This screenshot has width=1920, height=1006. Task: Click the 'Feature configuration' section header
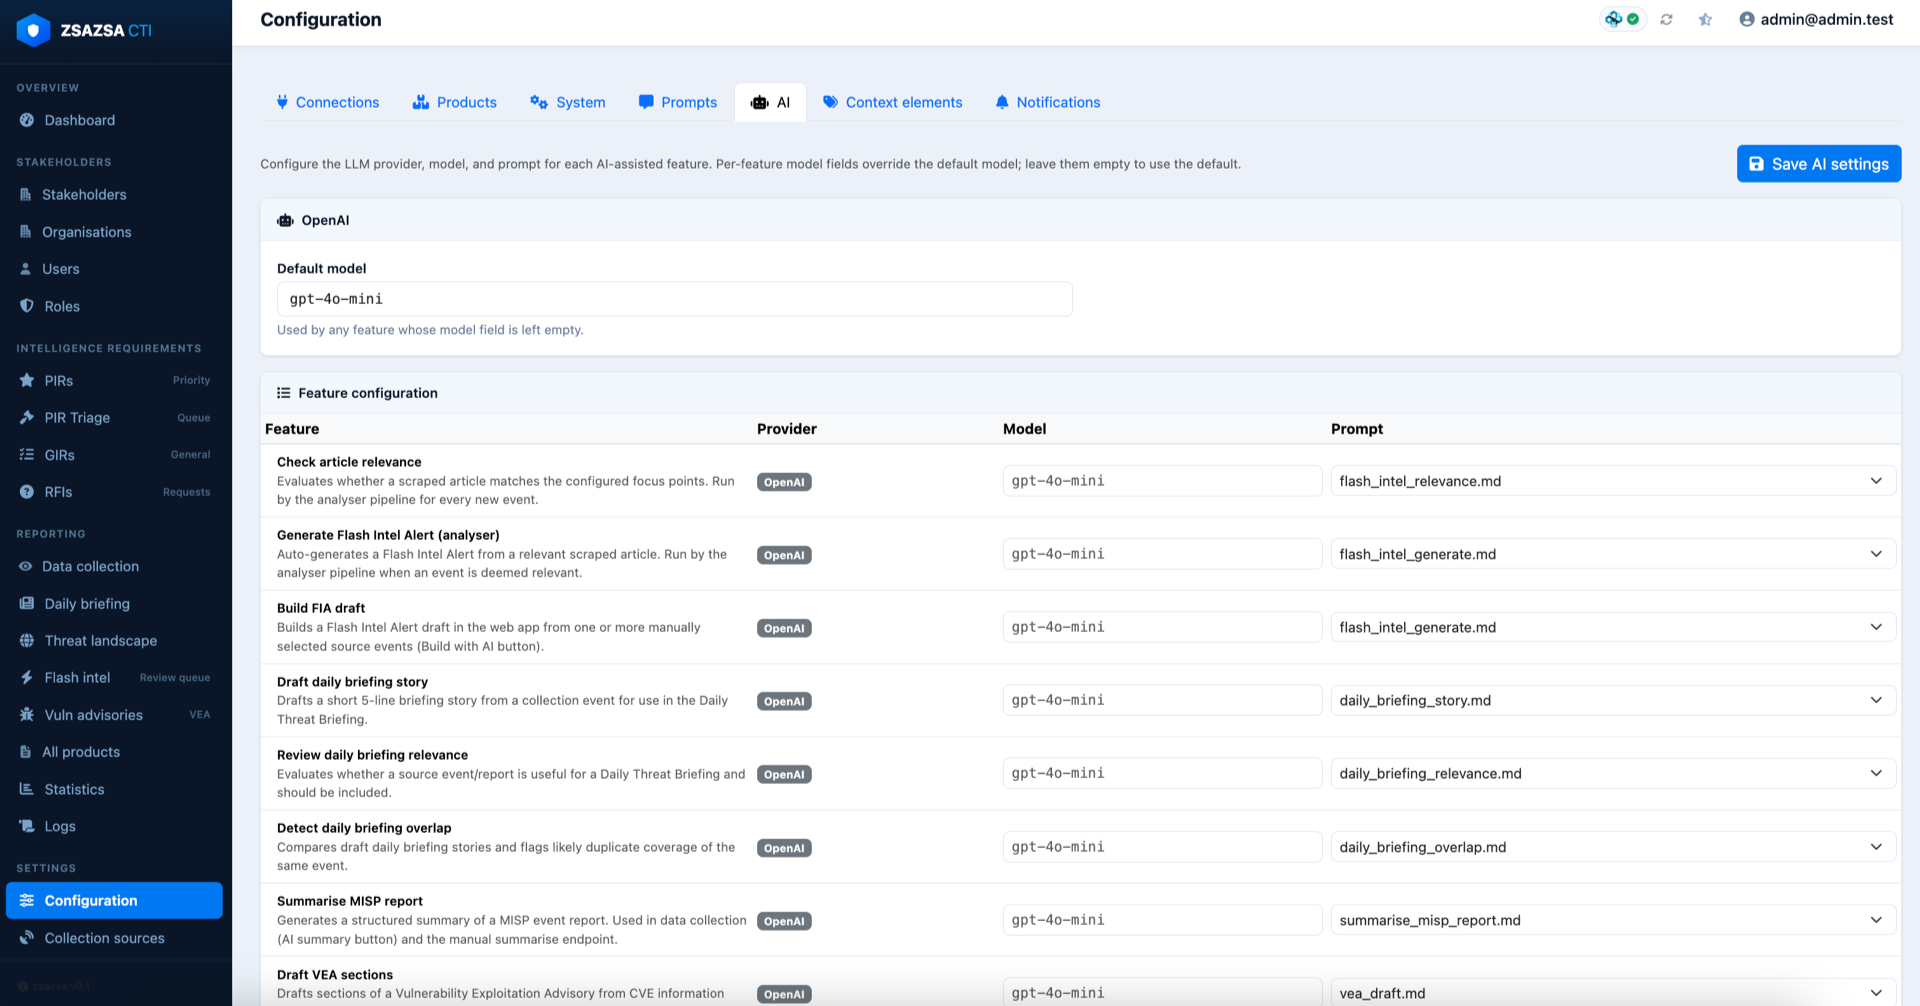pos(368,393)
